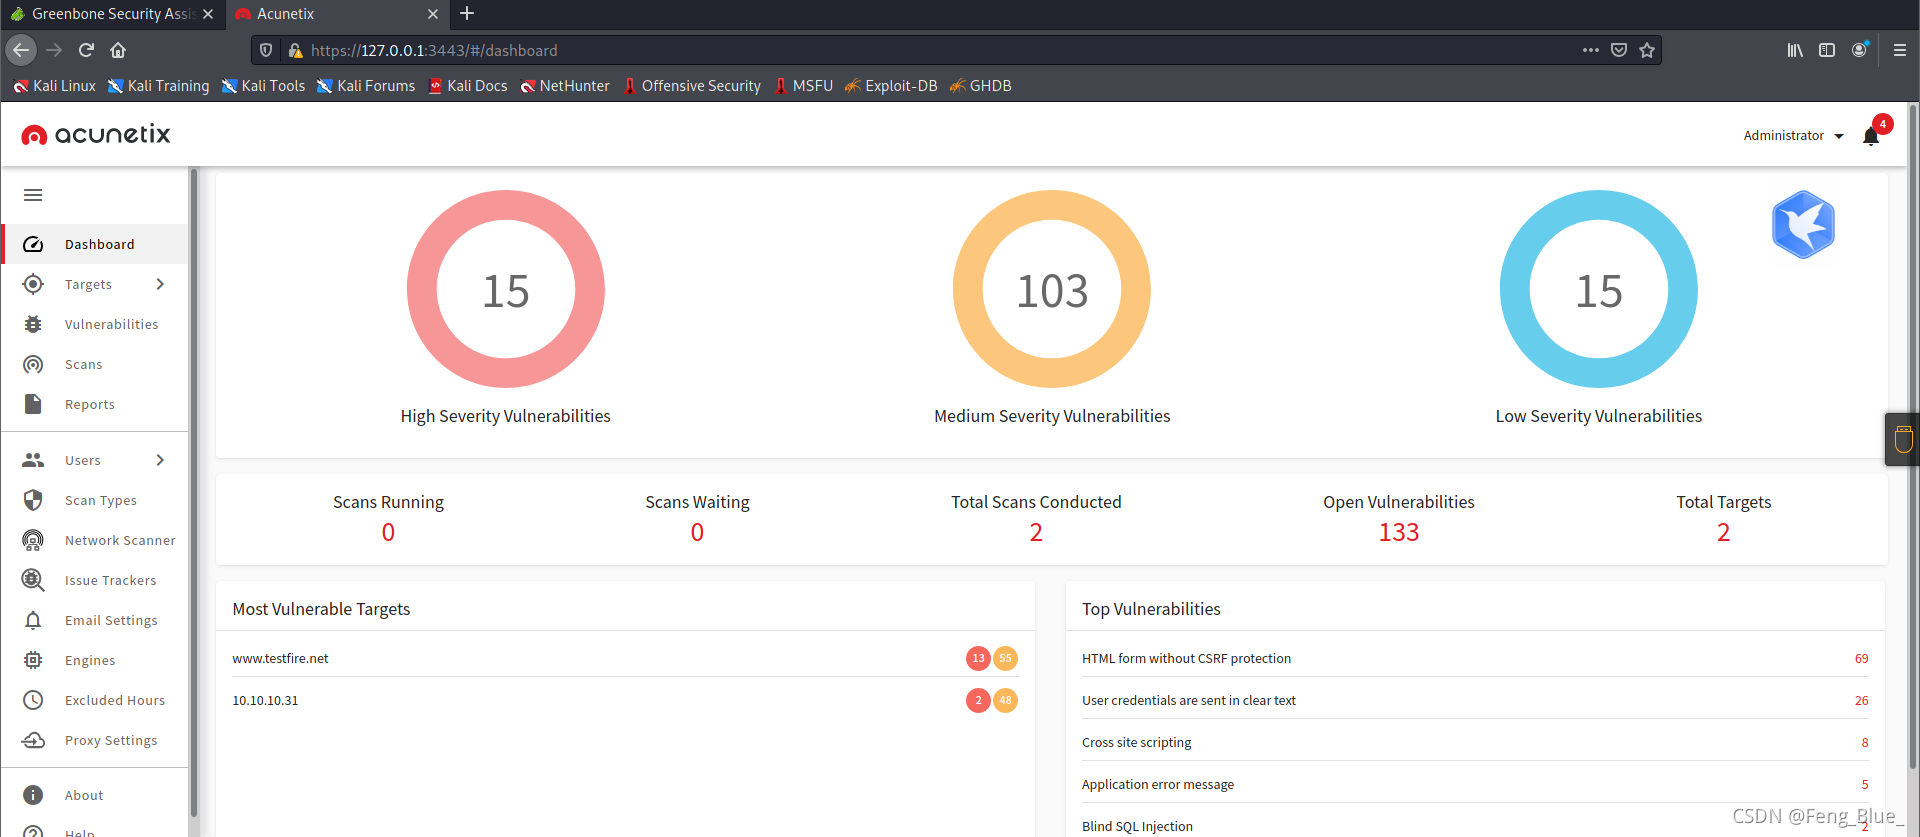Viewport: 1920px width, 837px height.
Task: Go to browser home page
Action: coord(118,50)
